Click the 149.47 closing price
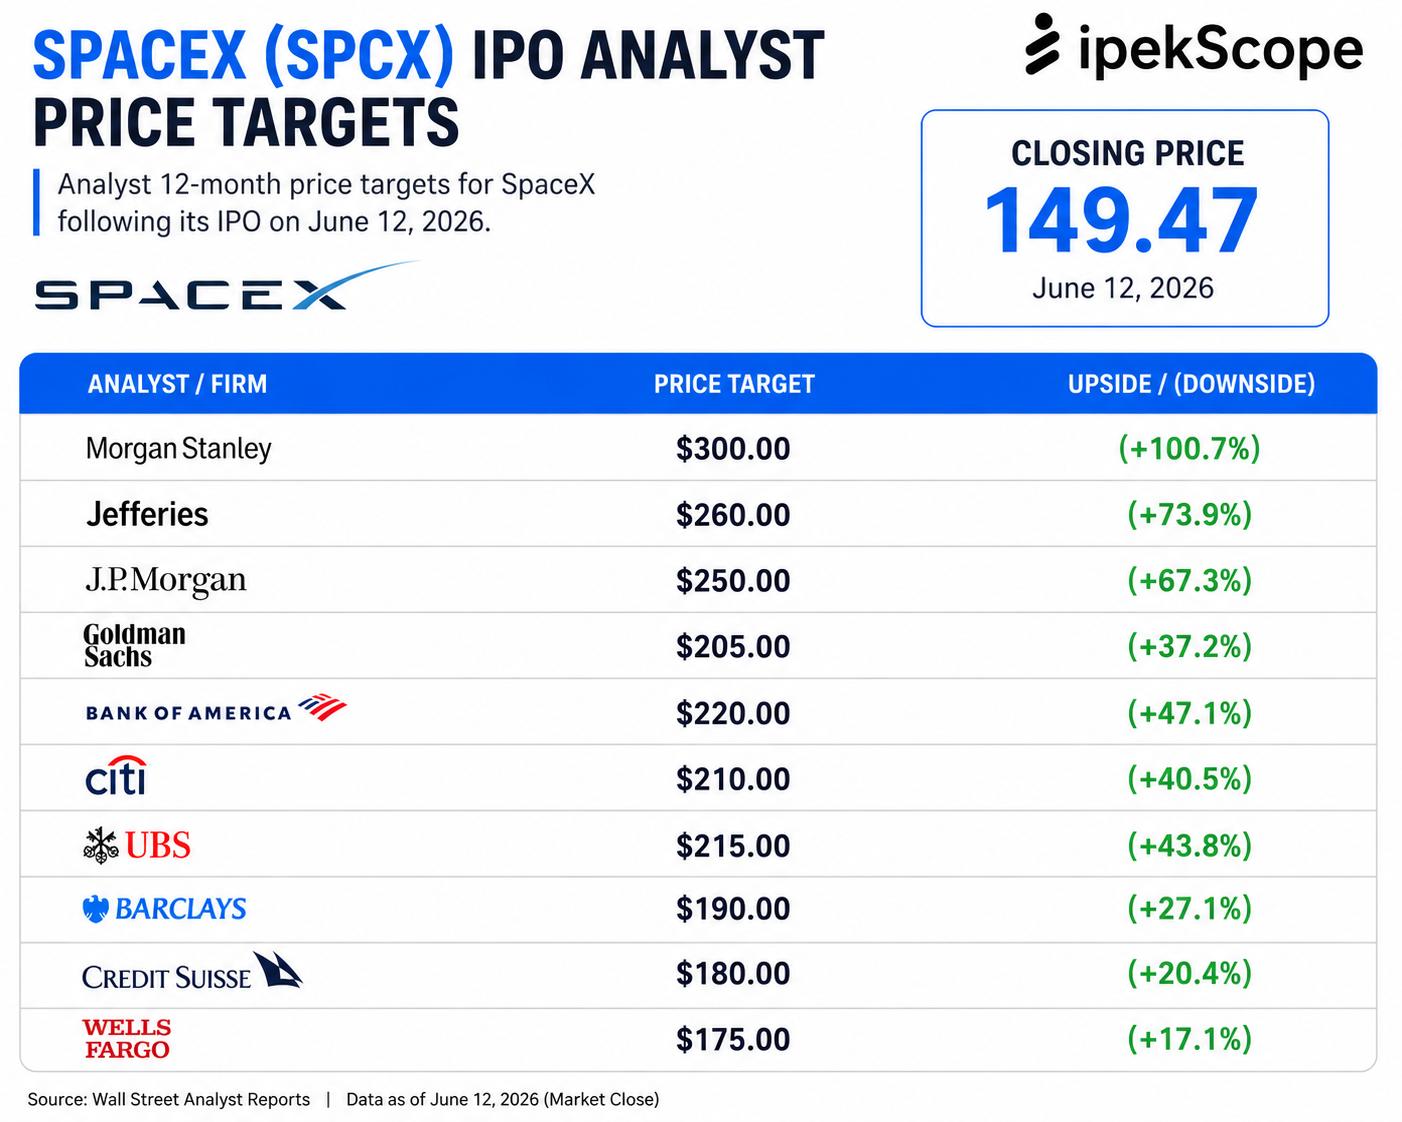 (1122, 221)
